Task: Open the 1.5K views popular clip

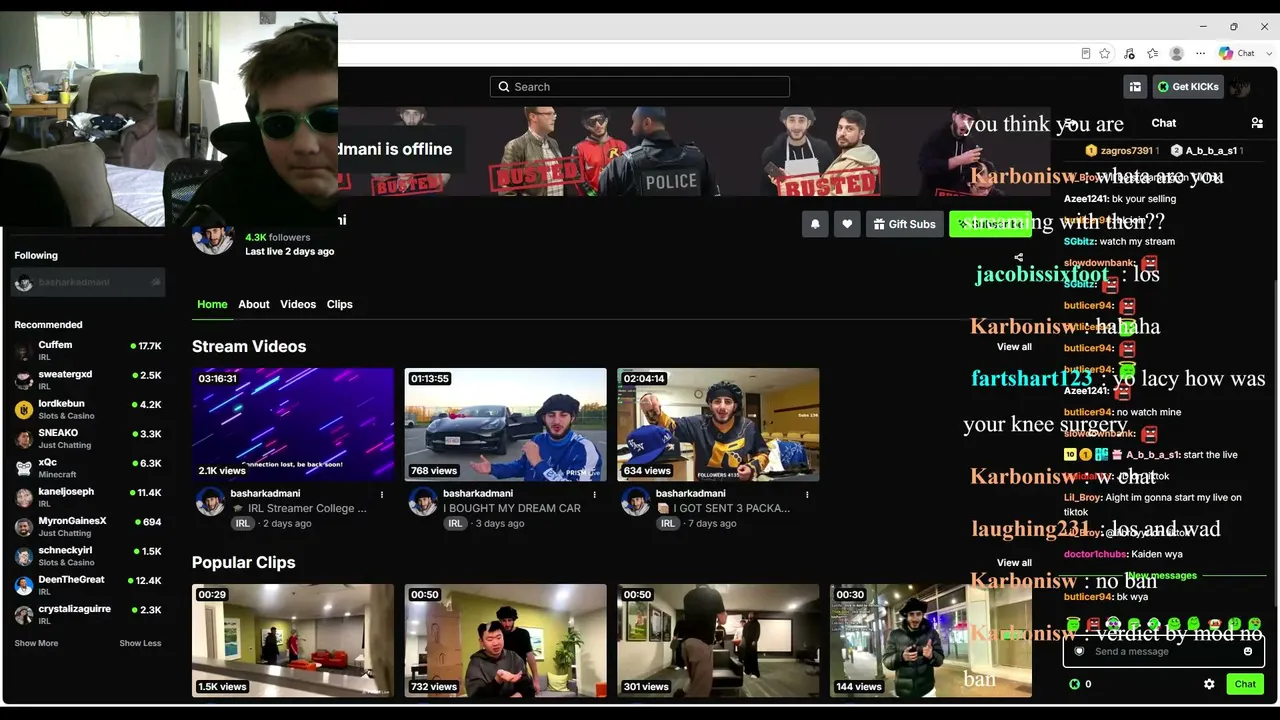Action: click(293, 641)
